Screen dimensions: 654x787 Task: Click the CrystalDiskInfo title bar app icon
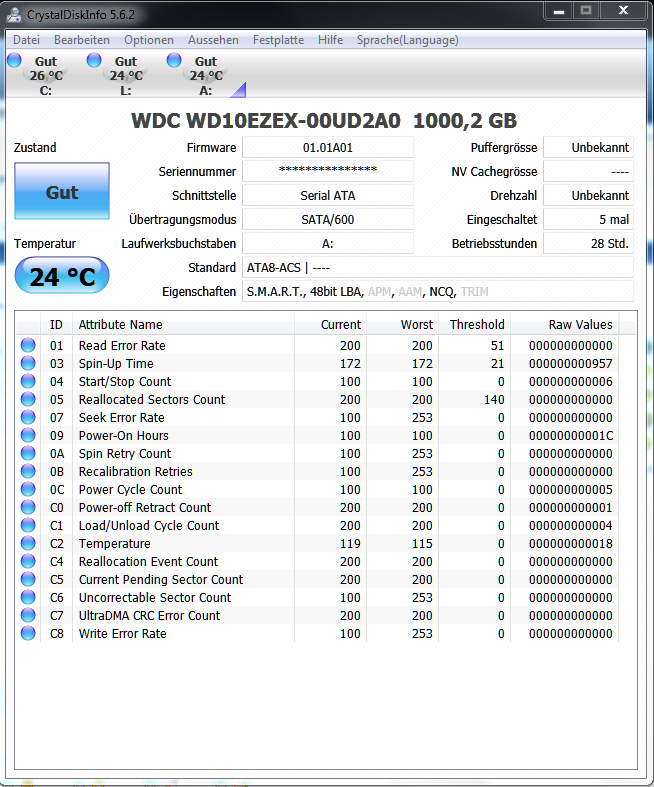[x=14, y=15]
